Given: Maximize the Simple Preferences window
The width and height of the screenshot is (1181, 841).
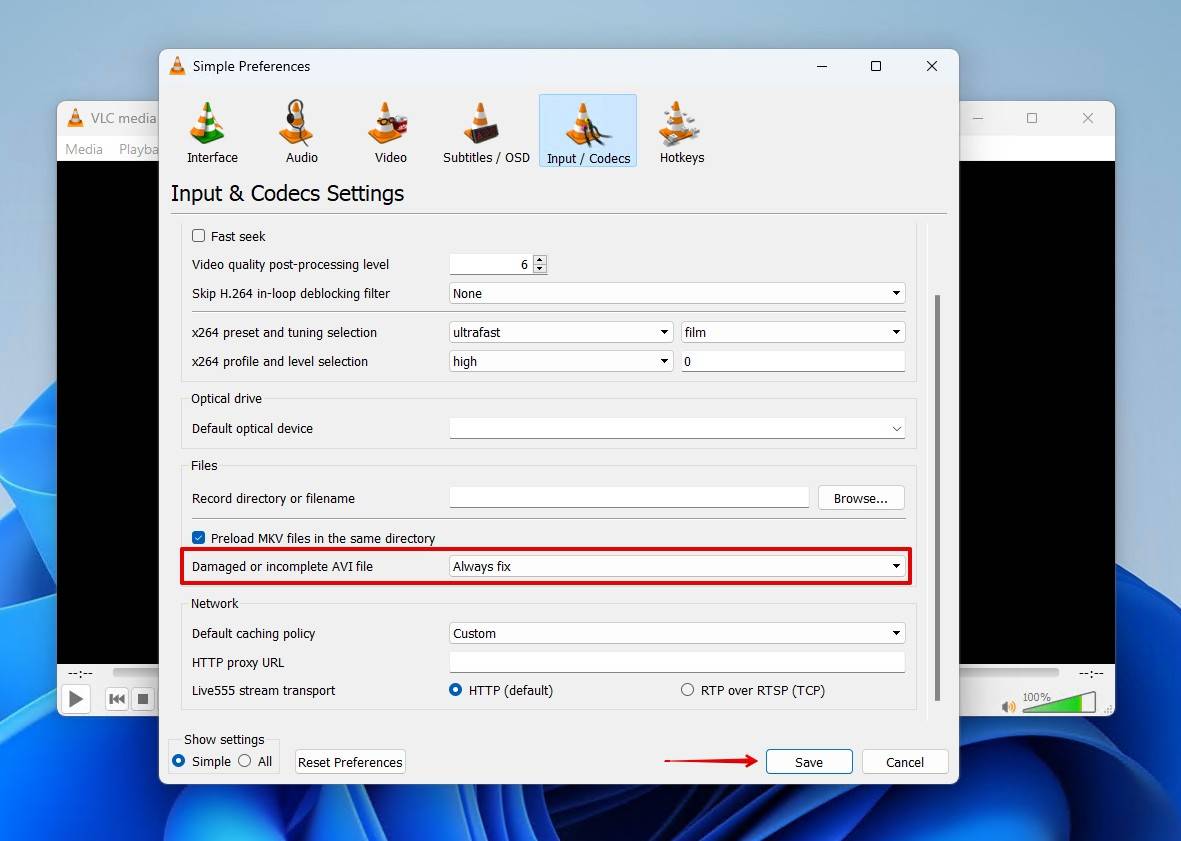Looking at the screenshot, I should pos(876,66).
